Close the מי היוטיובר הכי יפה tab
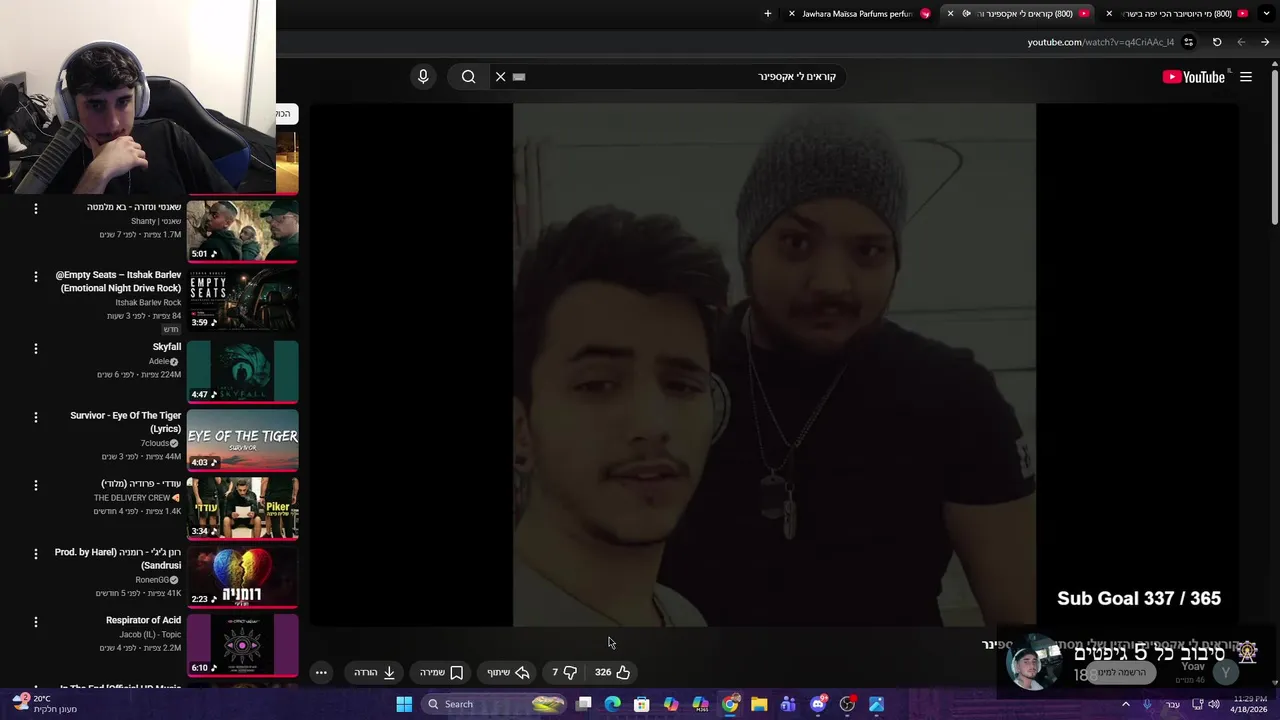This screenshot has width=1280, height=720. 1109,14
